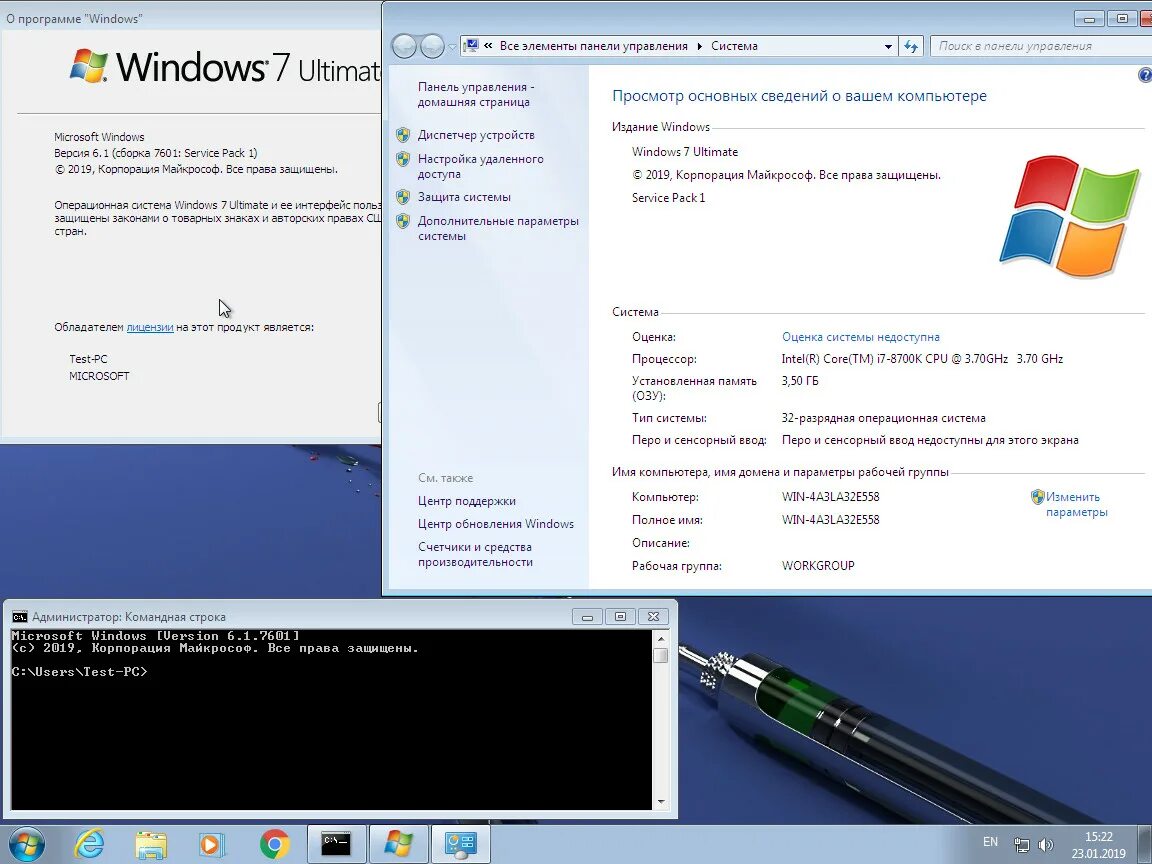Click Command Prompt scrollbar up arrow
Image resolution: width=1152 pixels, height=864 pixels.
click(x=660, y=638)
